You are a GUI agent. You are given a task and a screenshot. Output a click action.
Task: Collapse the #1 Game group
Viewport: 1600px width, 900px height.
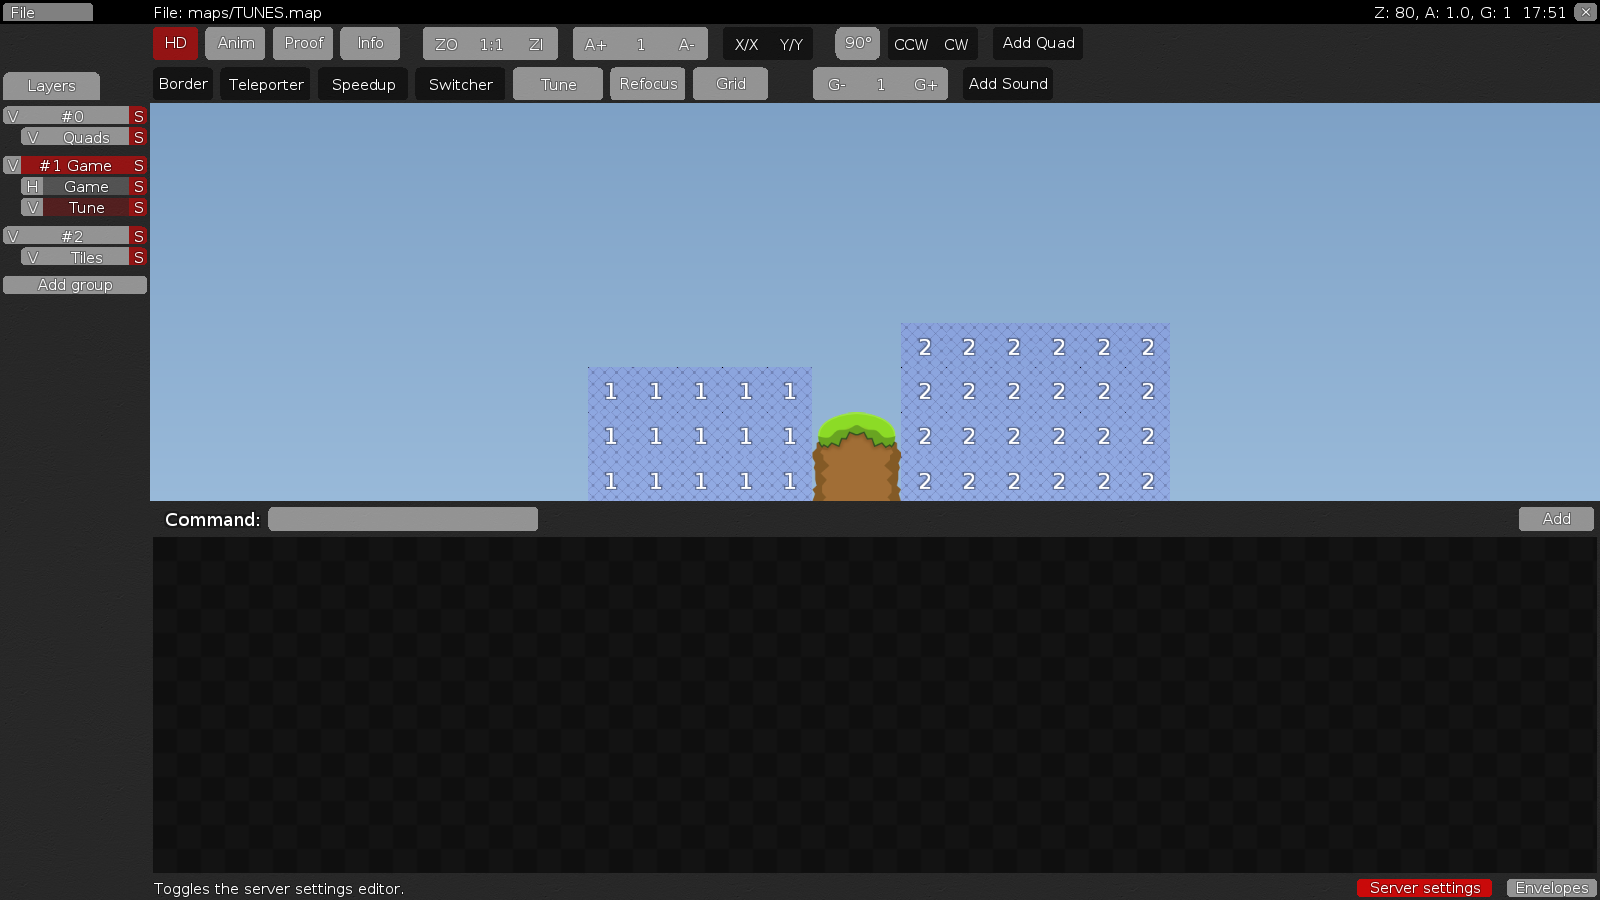coord(75,165)
